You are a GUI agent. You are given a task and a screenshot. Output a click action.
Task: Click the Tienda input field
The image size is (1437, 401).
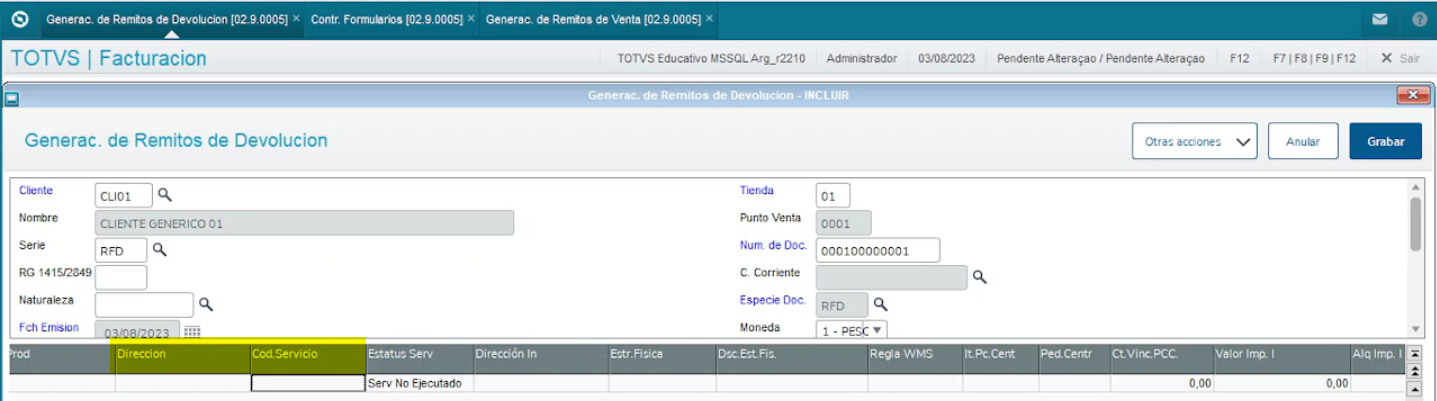pyautogui.click(x=833, y=195)
